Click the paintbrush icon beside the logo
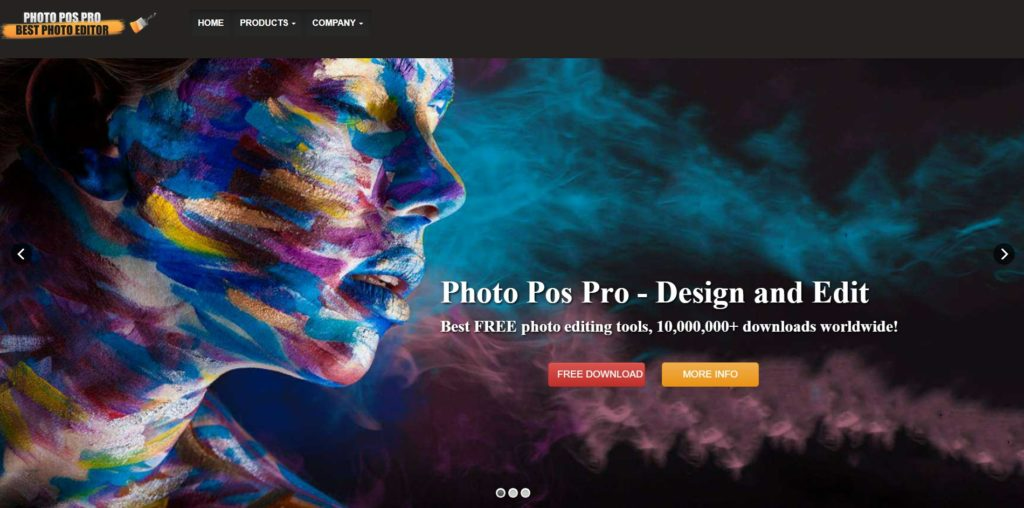This screenshot has height=508, width=1024. [x=142, y=23]
